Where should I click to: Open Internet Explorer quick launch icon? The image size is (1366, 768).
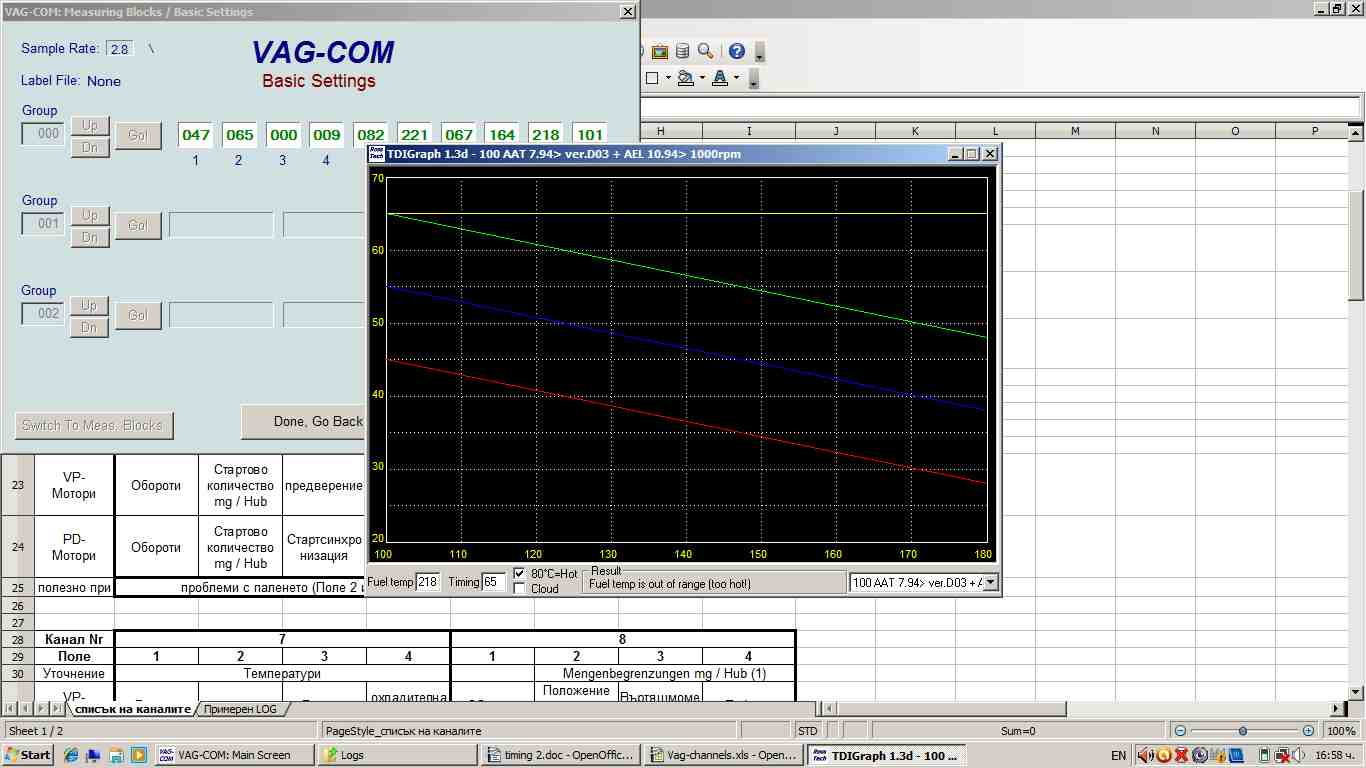[x=71, y=755]
